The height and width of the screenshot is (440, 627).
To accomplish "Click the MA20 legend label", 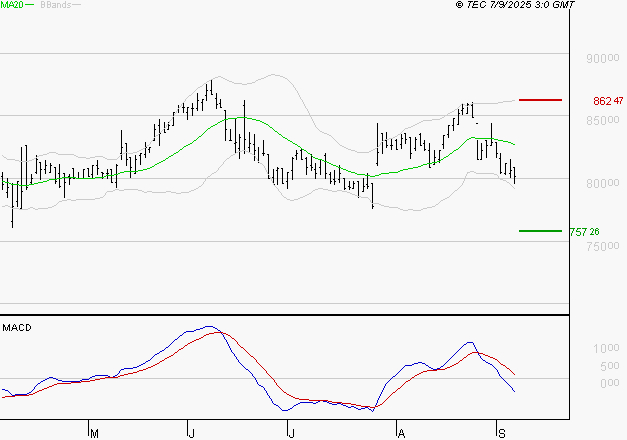I will click(x=12, y=5).
